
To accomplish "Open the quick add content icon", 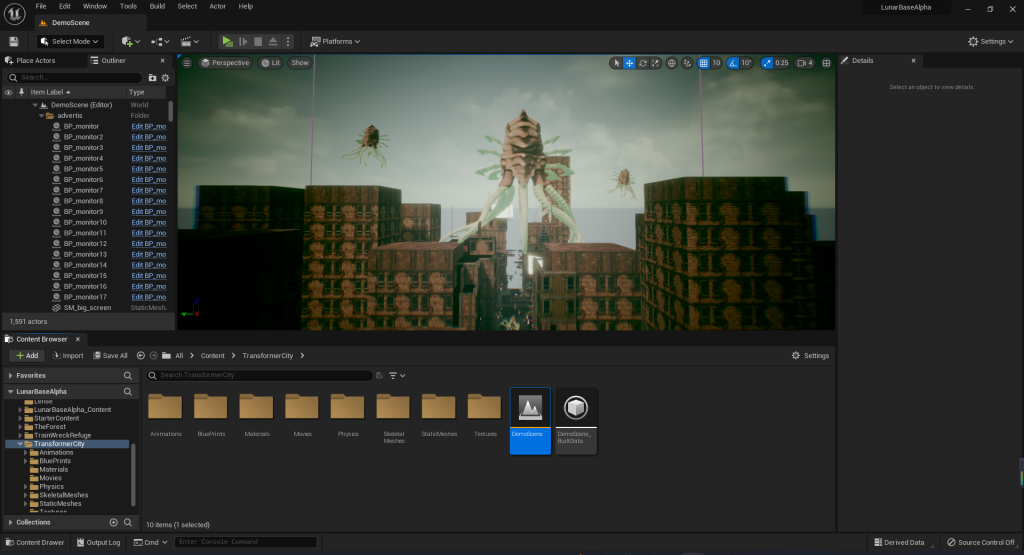I will click(x=131, y=41).
